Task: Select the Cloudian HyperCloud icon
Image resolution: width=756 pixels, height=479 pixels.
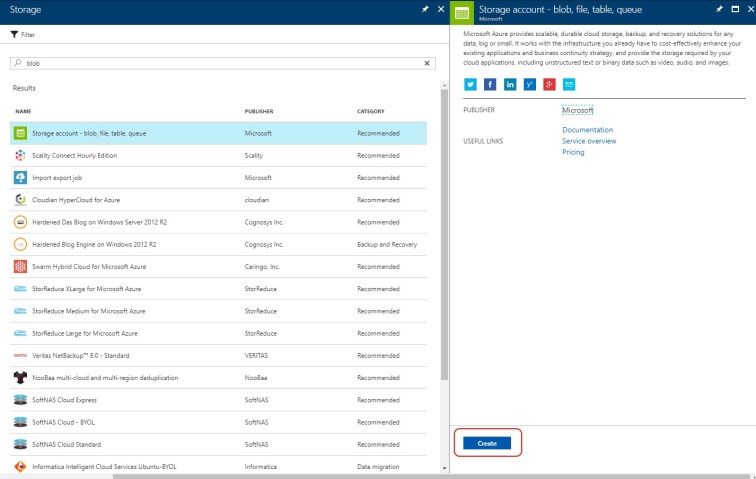Action: (x=20, y=200)
